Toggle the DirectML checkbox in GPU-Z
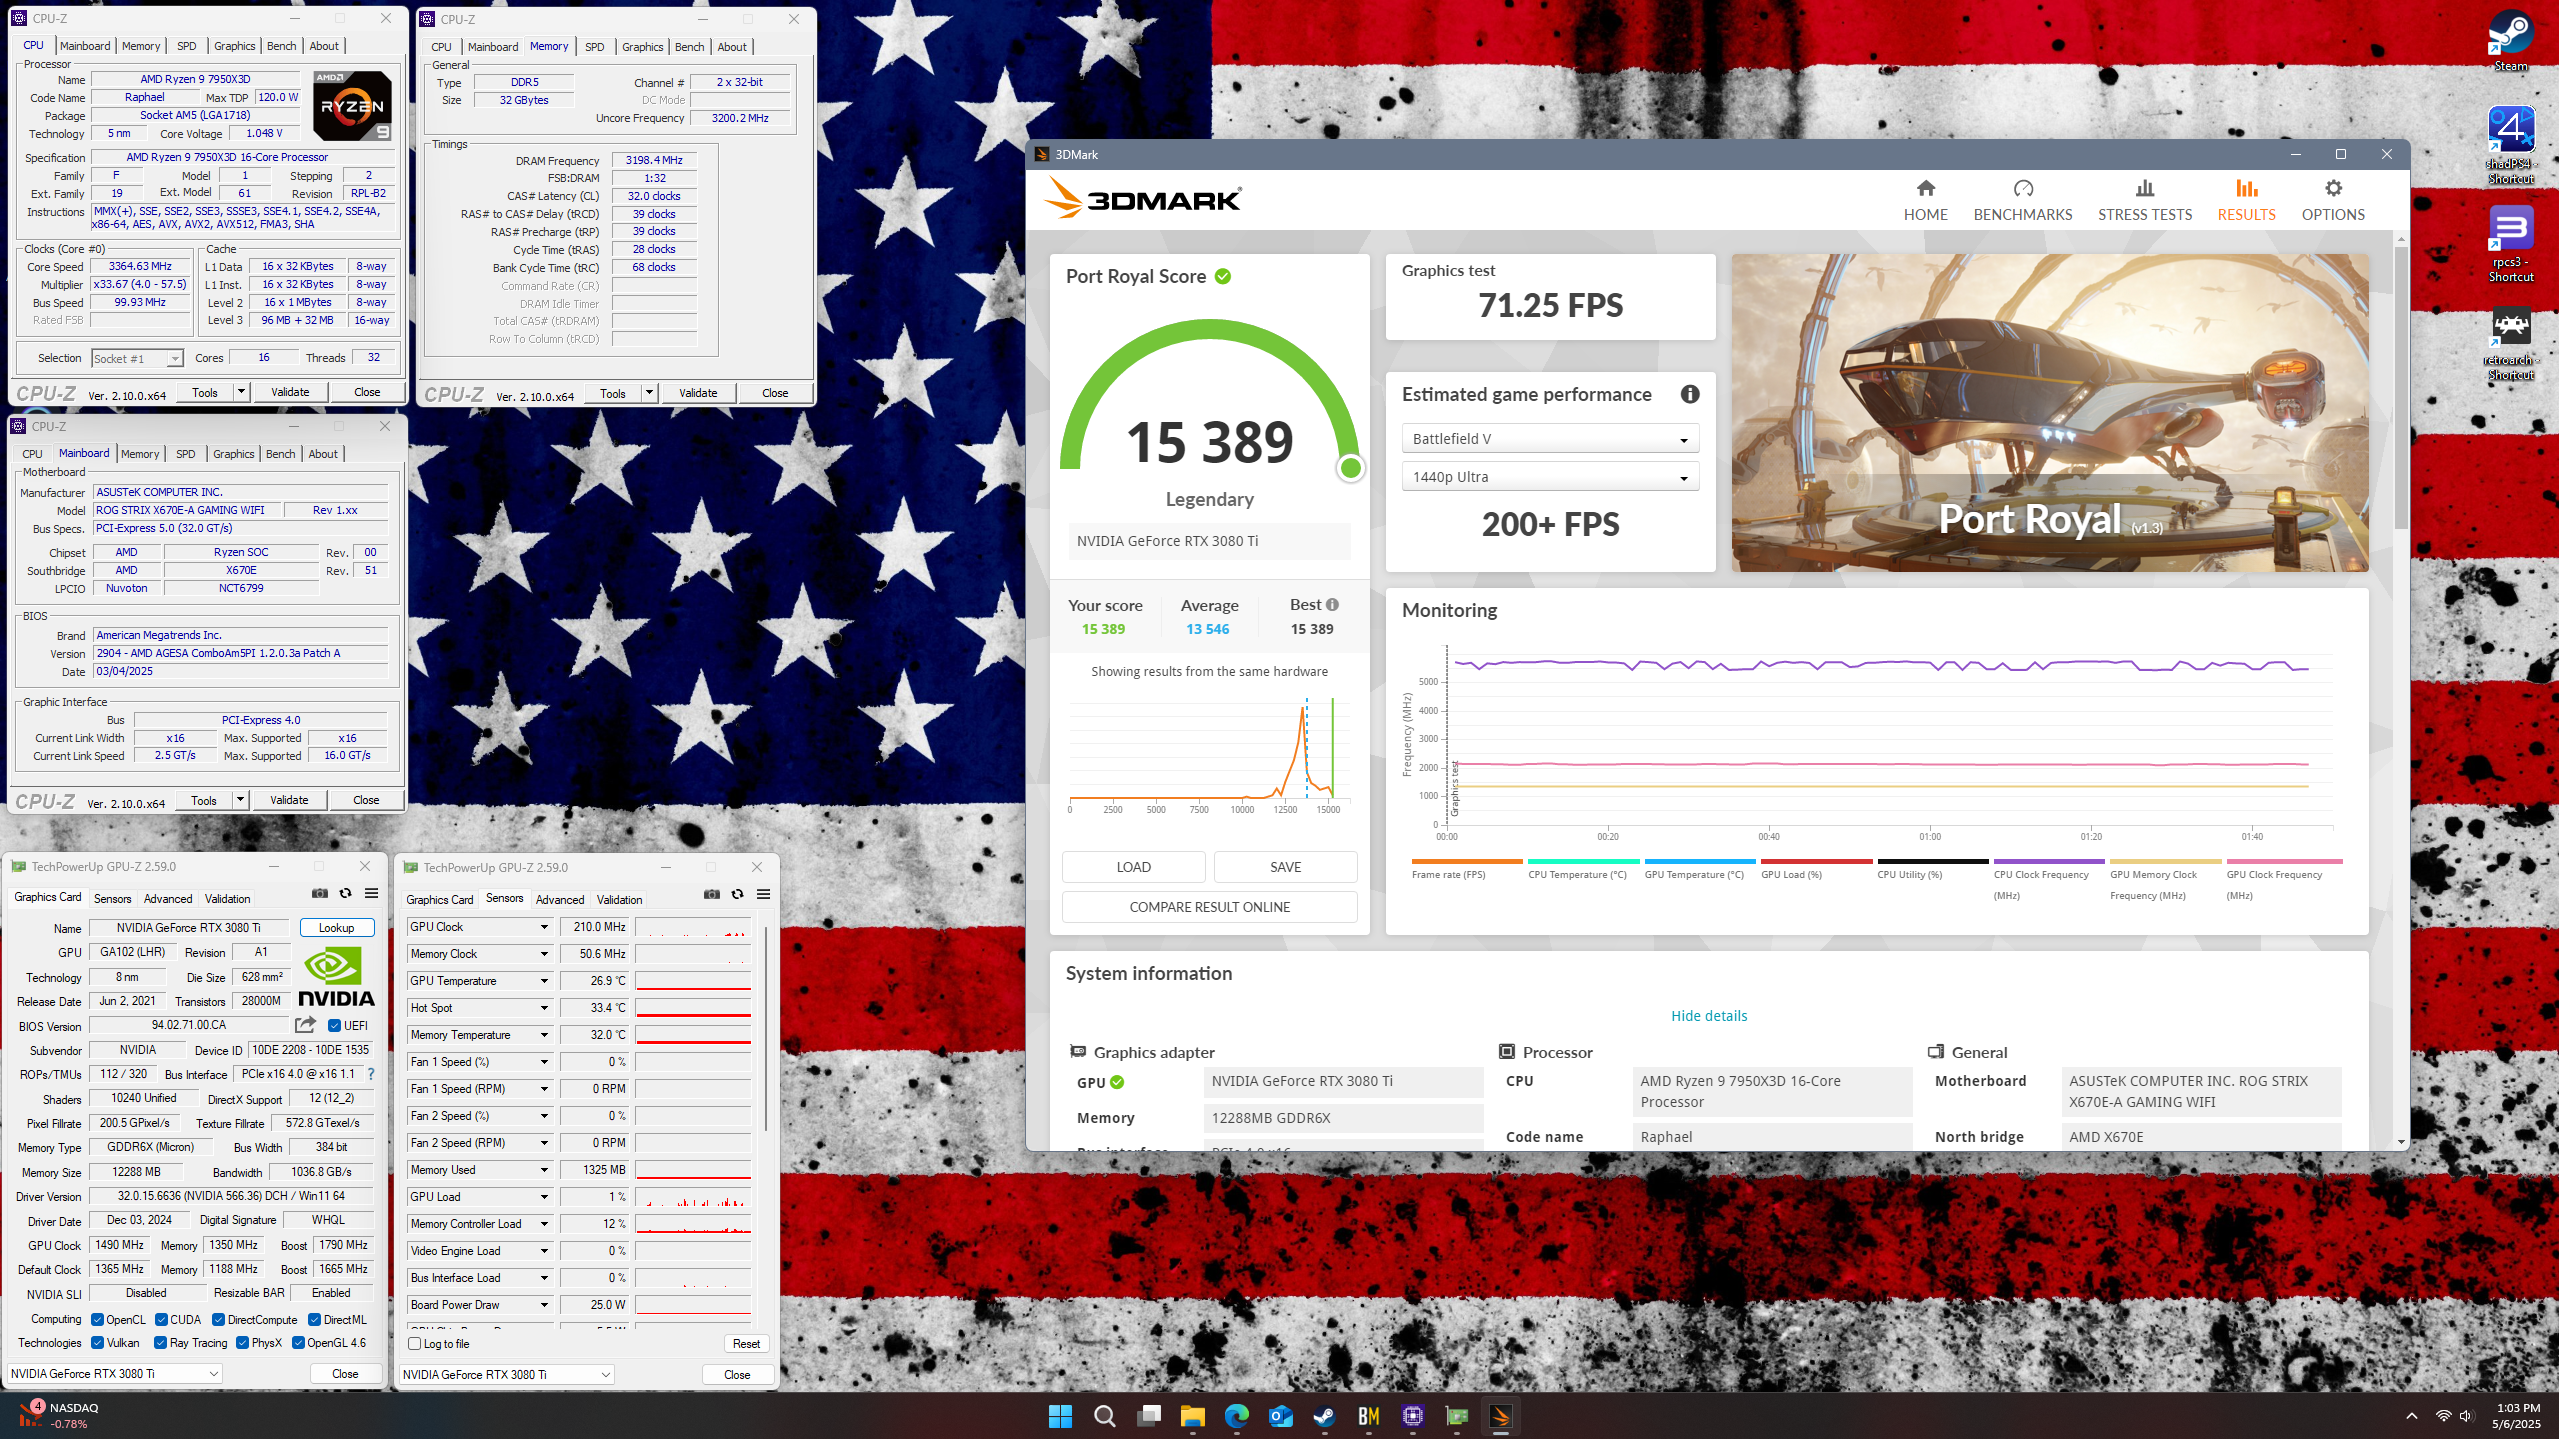This screenshot has width=2559, height=1439. click(314, 1319)
